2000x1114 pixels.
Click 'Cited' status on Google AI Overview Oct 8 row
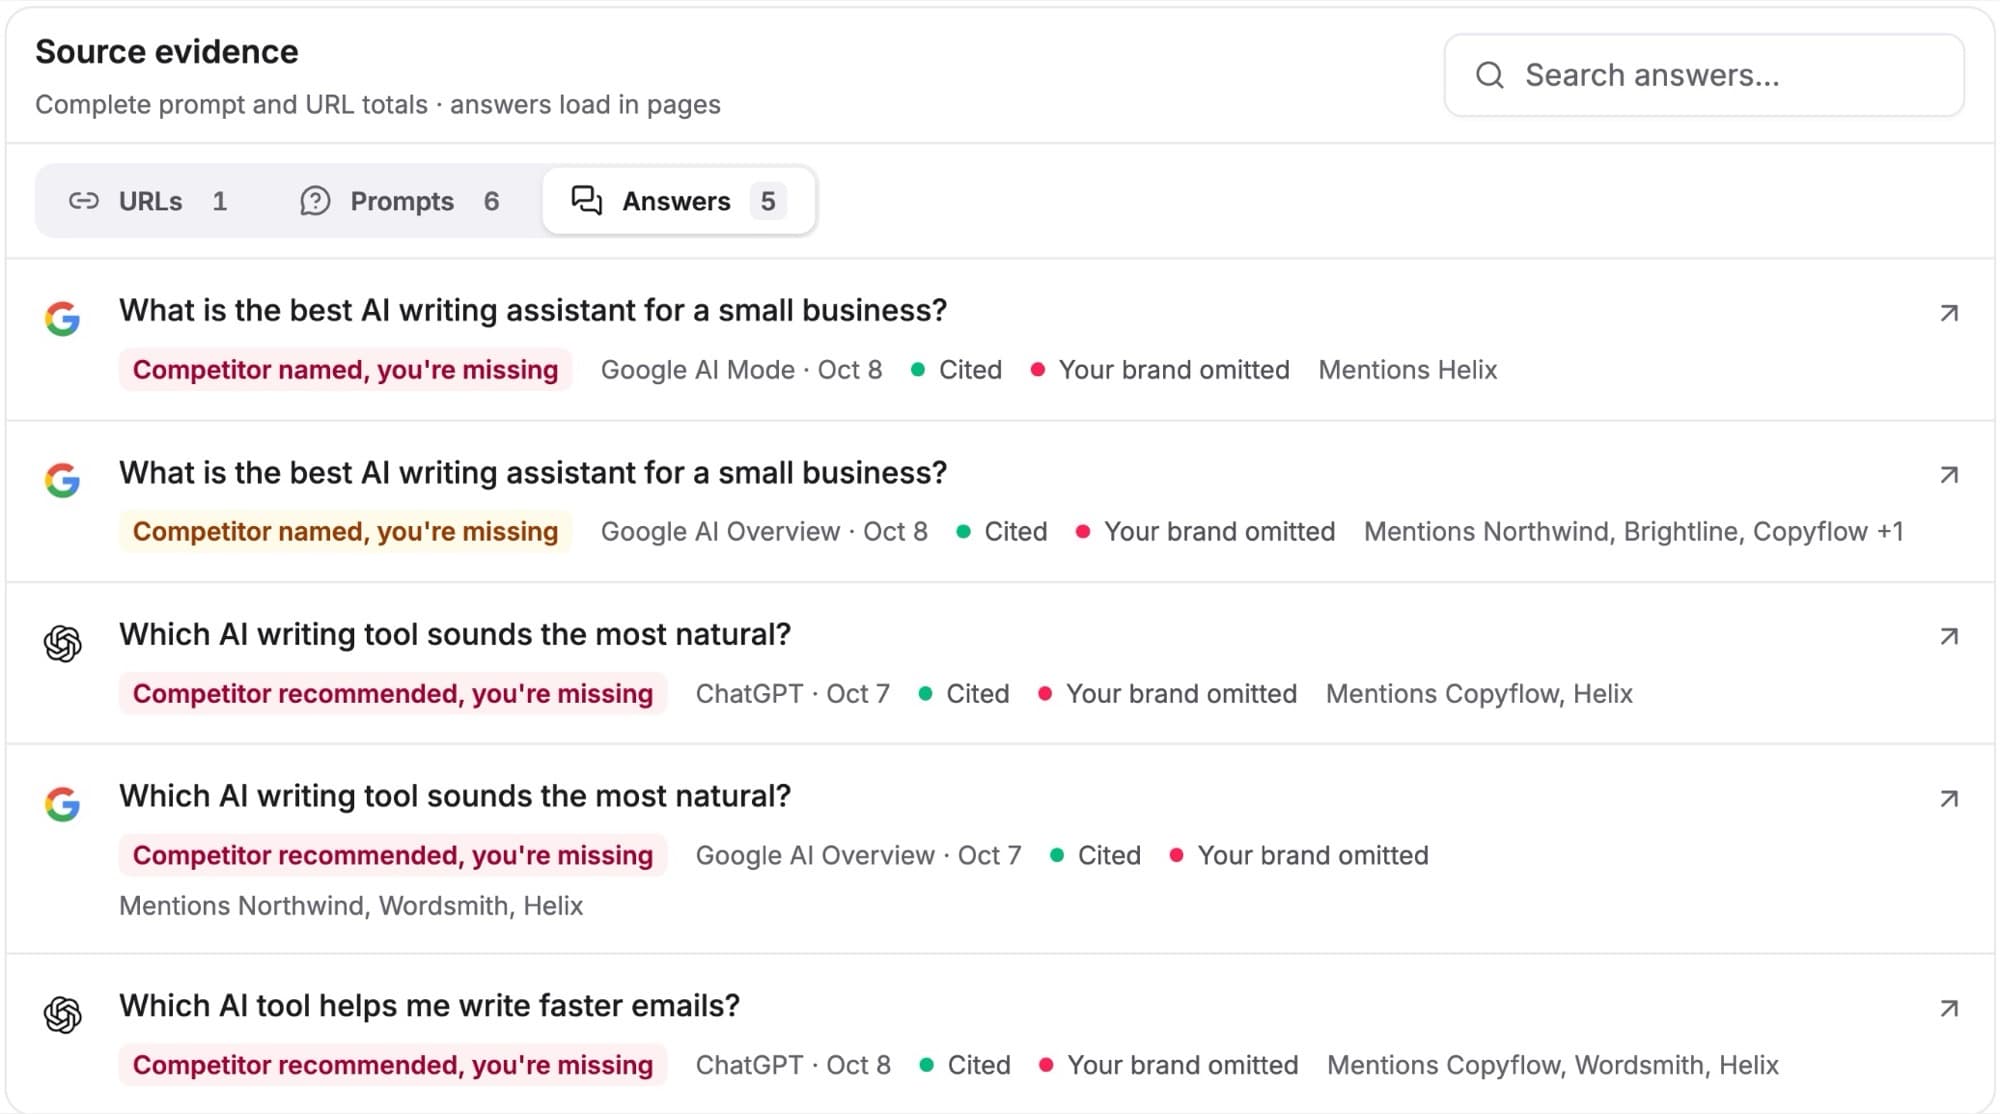pos(1001,532)
